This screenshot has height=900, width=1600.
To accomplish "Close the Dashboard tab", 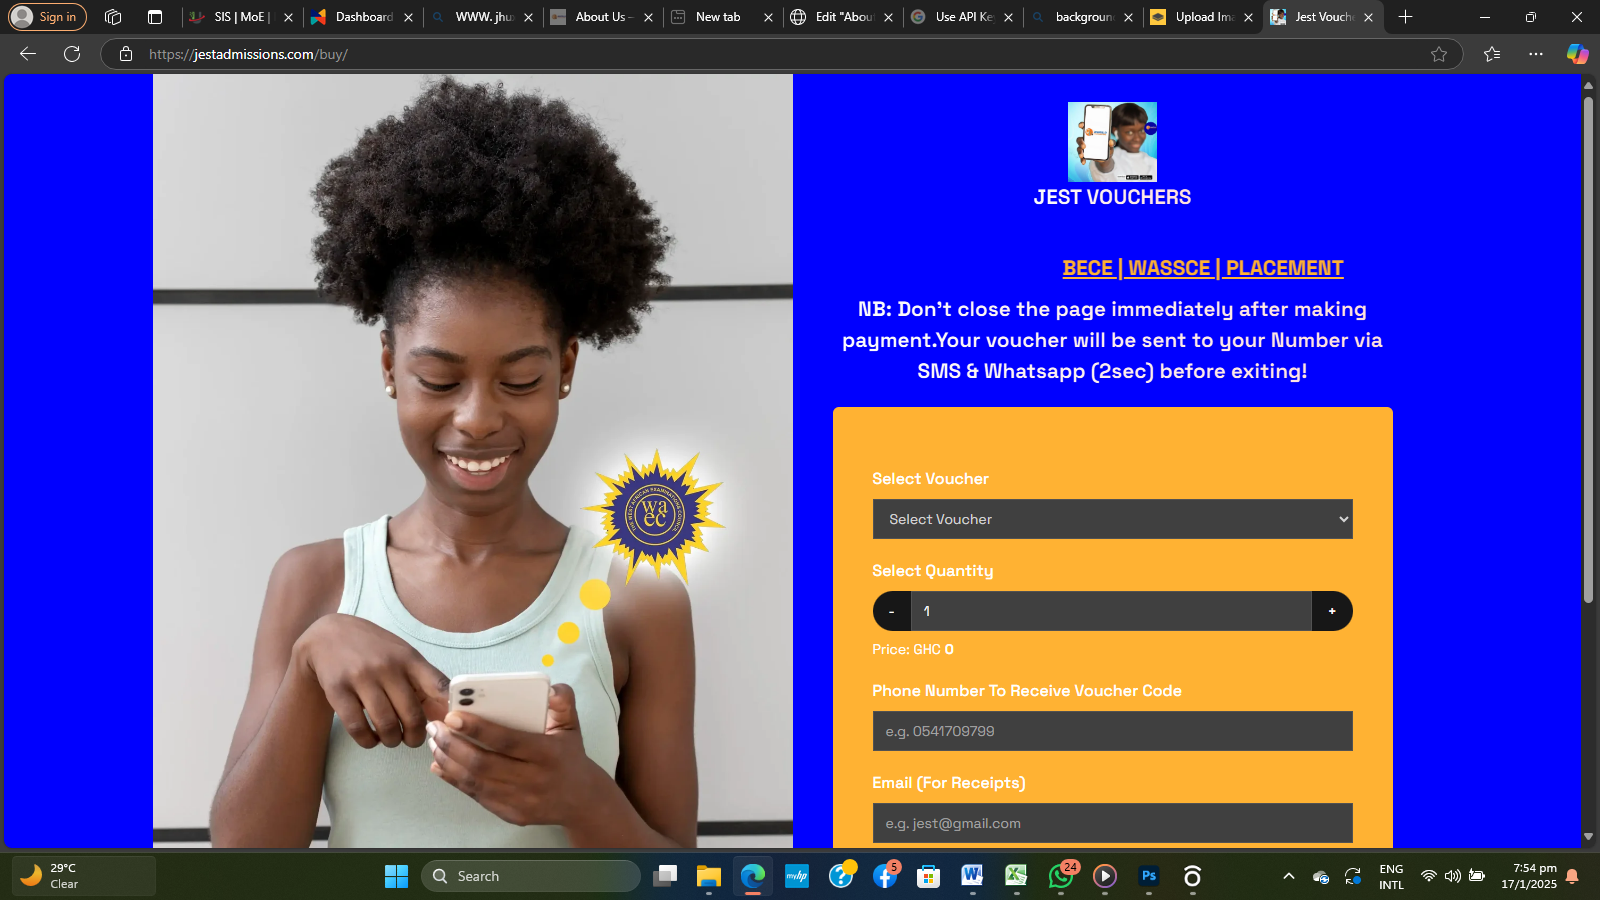I will pyautogui.click(x=408, y=17).
